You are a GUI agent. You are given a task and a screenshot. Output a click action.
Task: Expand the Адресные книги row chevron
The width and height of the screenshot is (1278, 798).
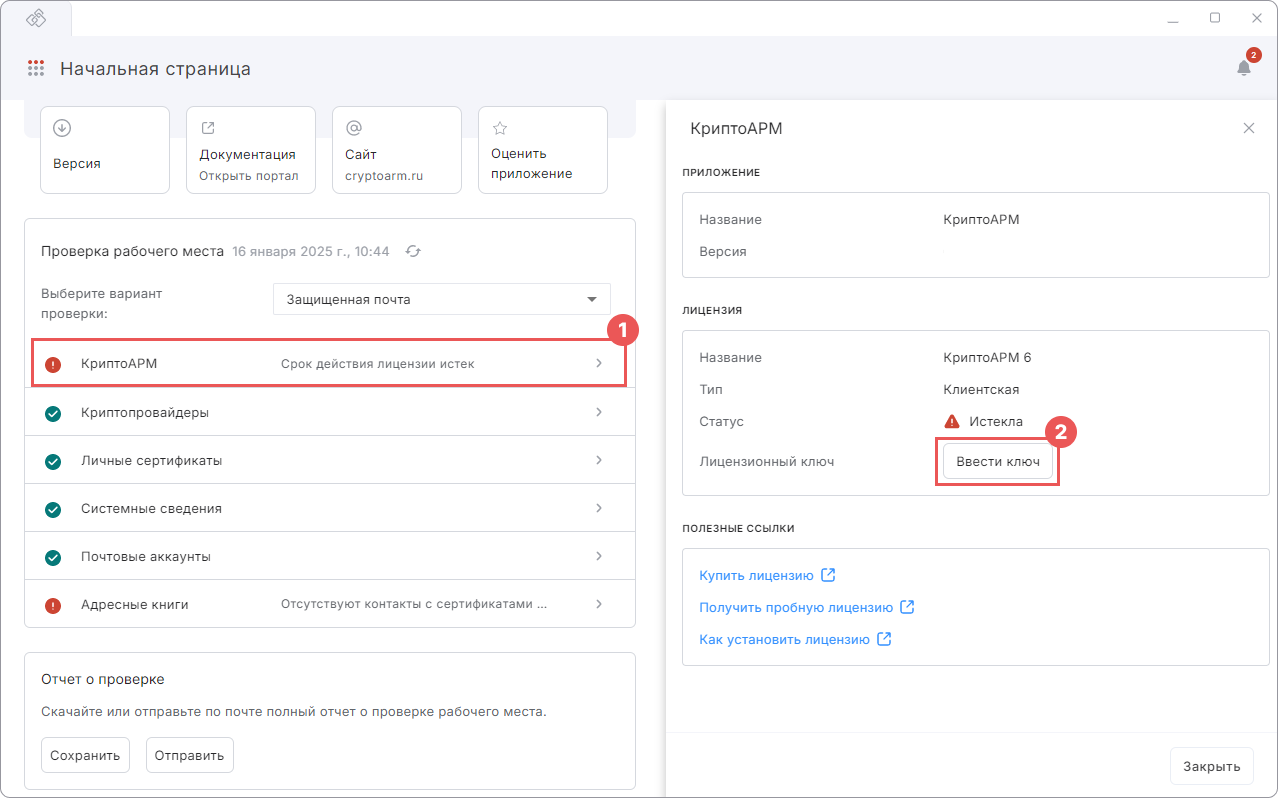pyautogui.click(x=599, y=604)
